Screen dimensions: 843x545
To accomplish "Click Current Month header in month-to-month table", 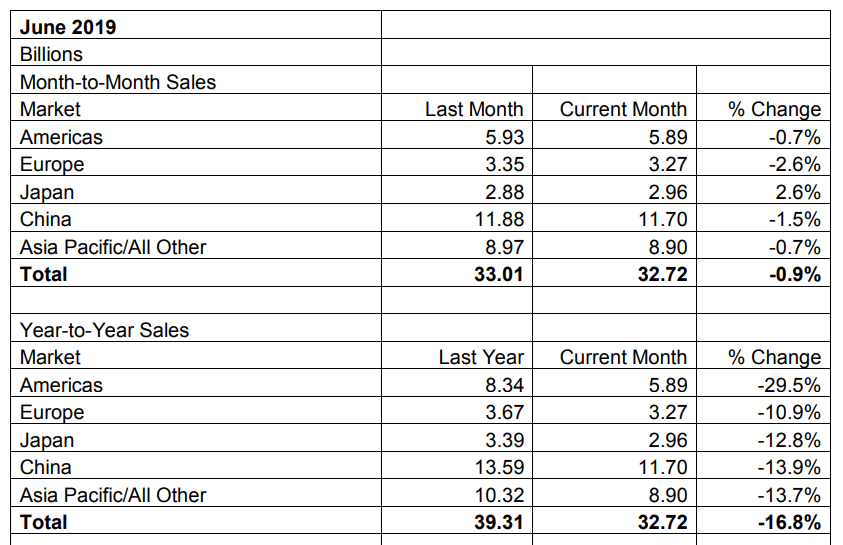I will [x=623, y=109].
